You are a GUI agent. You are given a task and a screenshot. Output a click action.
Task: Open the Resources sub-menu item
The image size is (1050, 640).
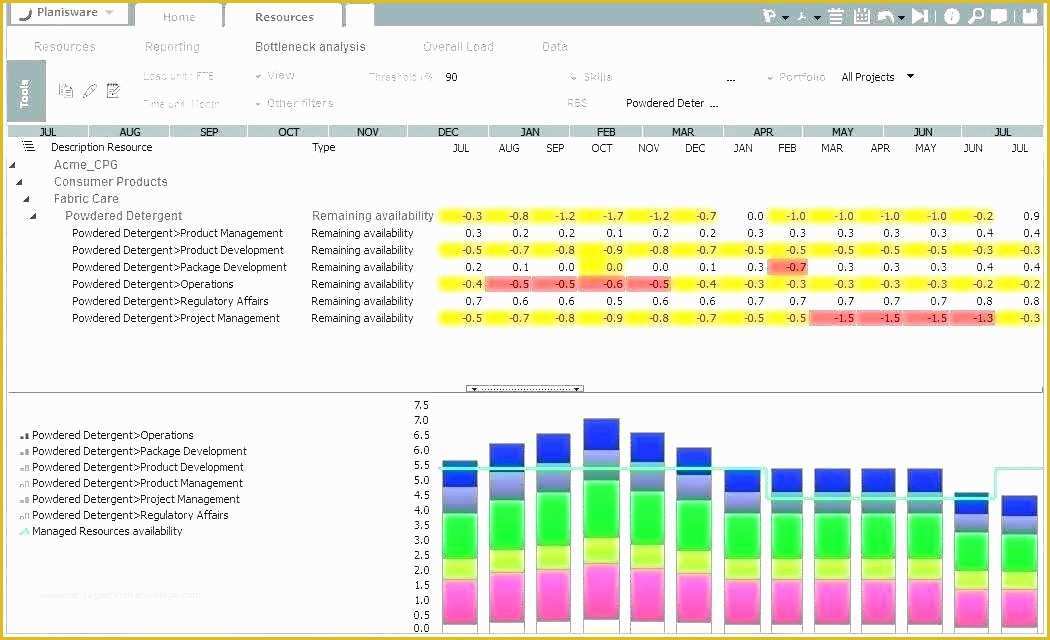click(65, 47)
